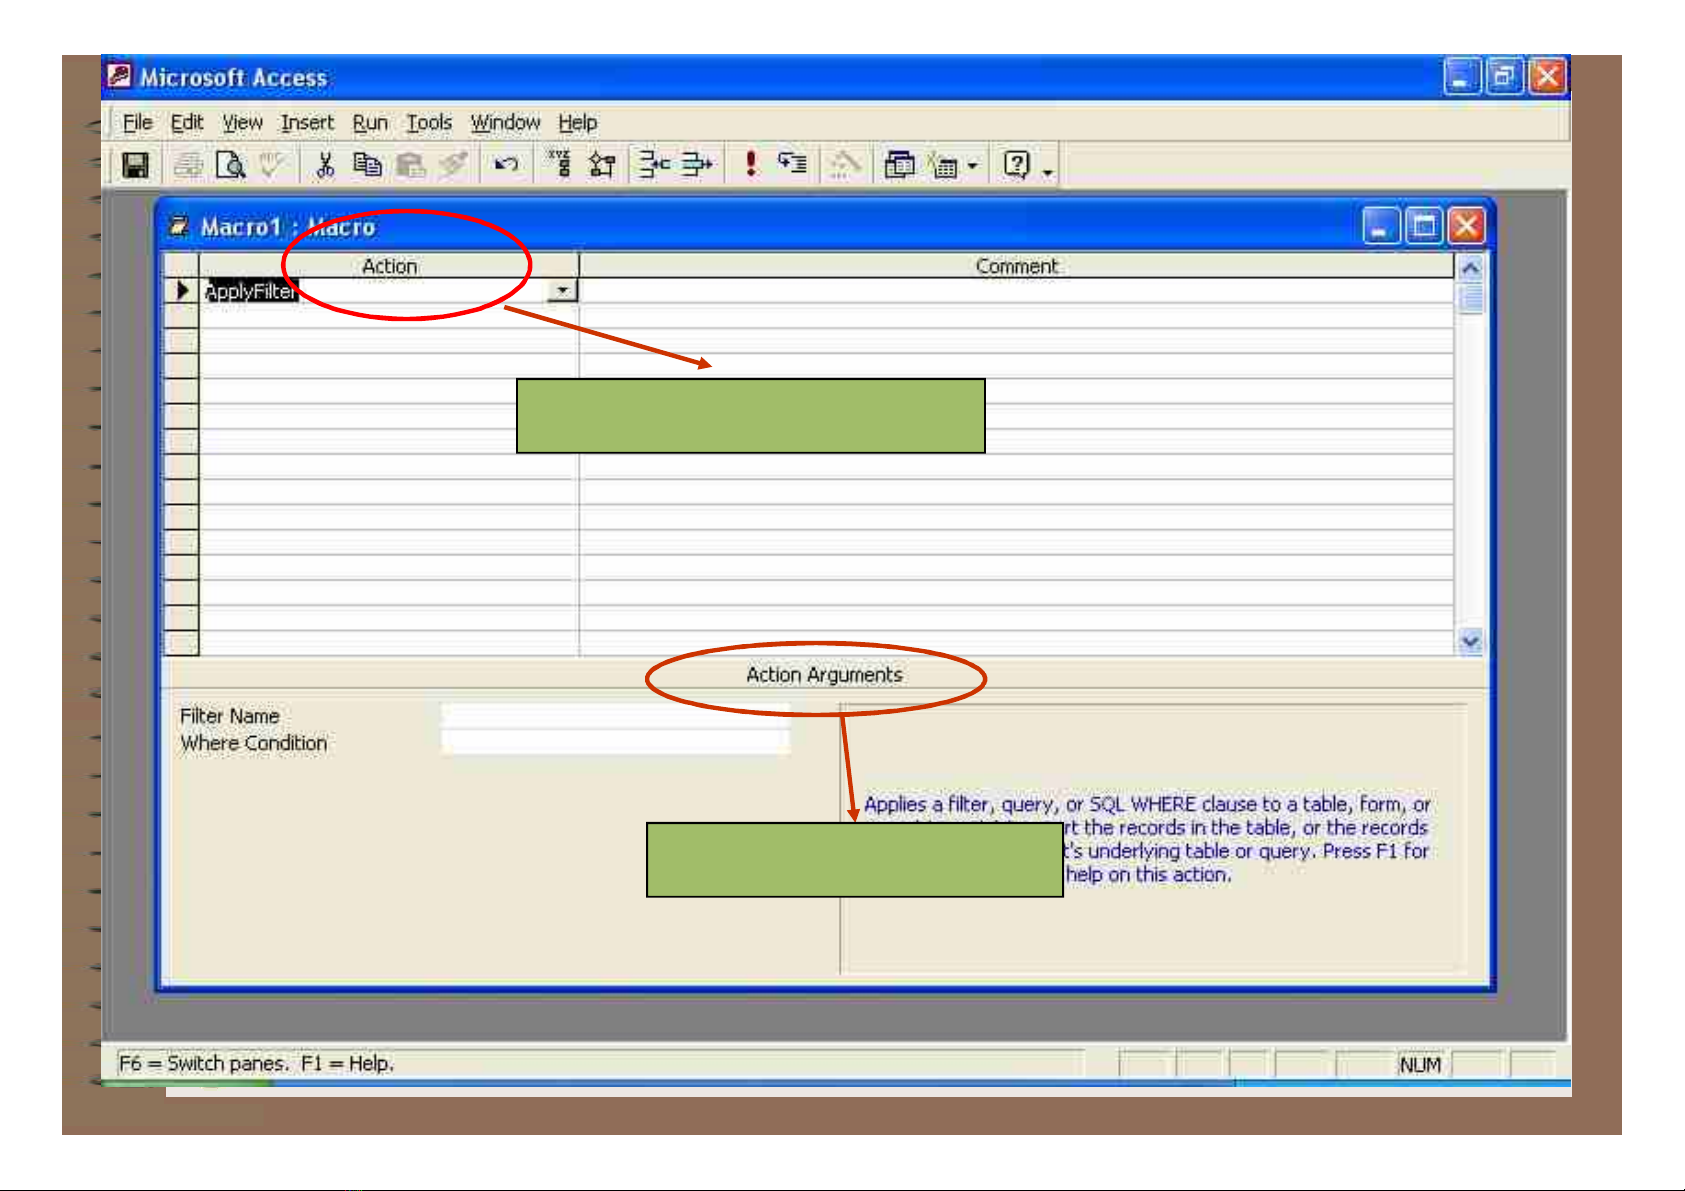Open the Insert menu
1685x1191 pixels.
coord(307,122)
